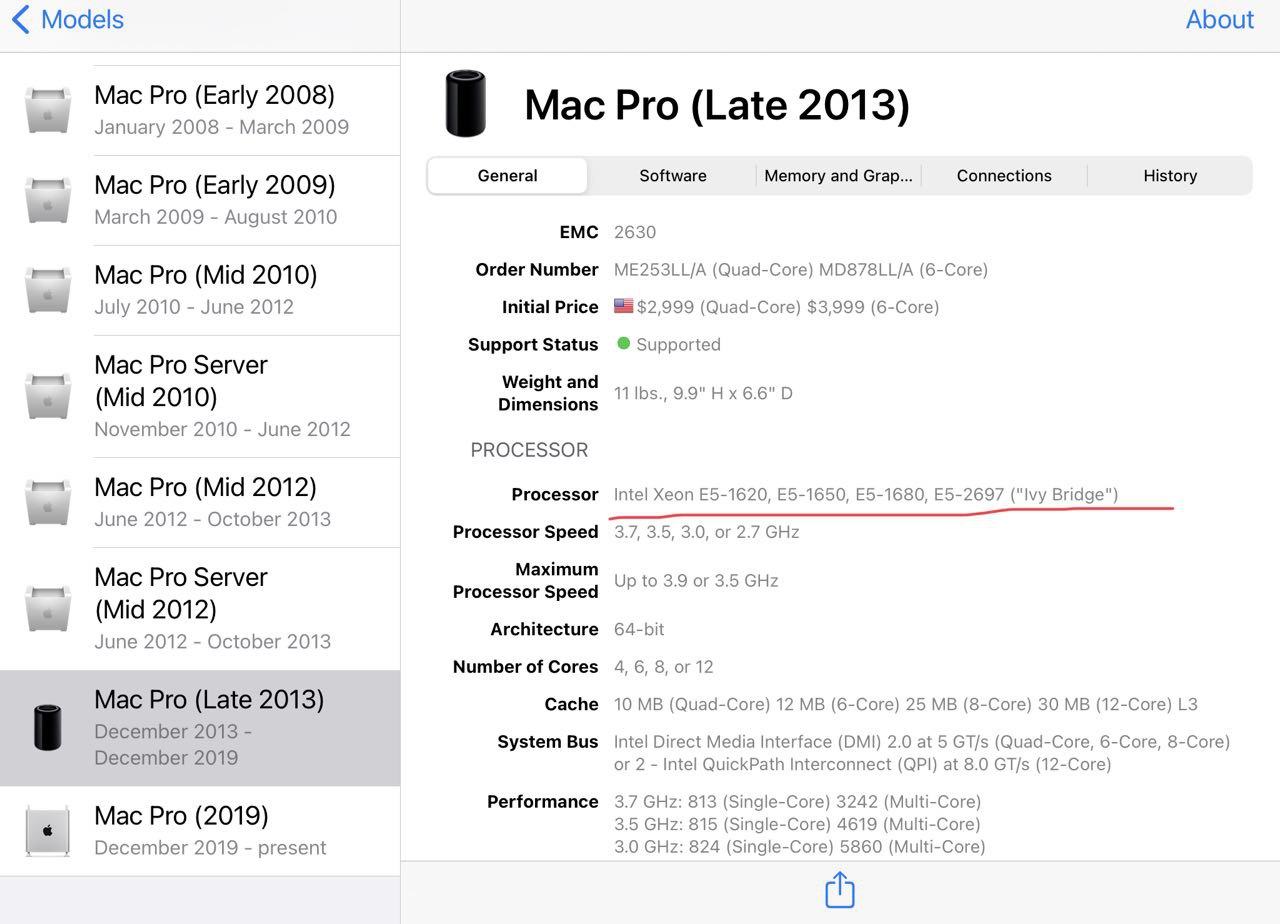Select Mac Pro (2019) row
Screen dimensions: 1280x924
click(200, 831)
